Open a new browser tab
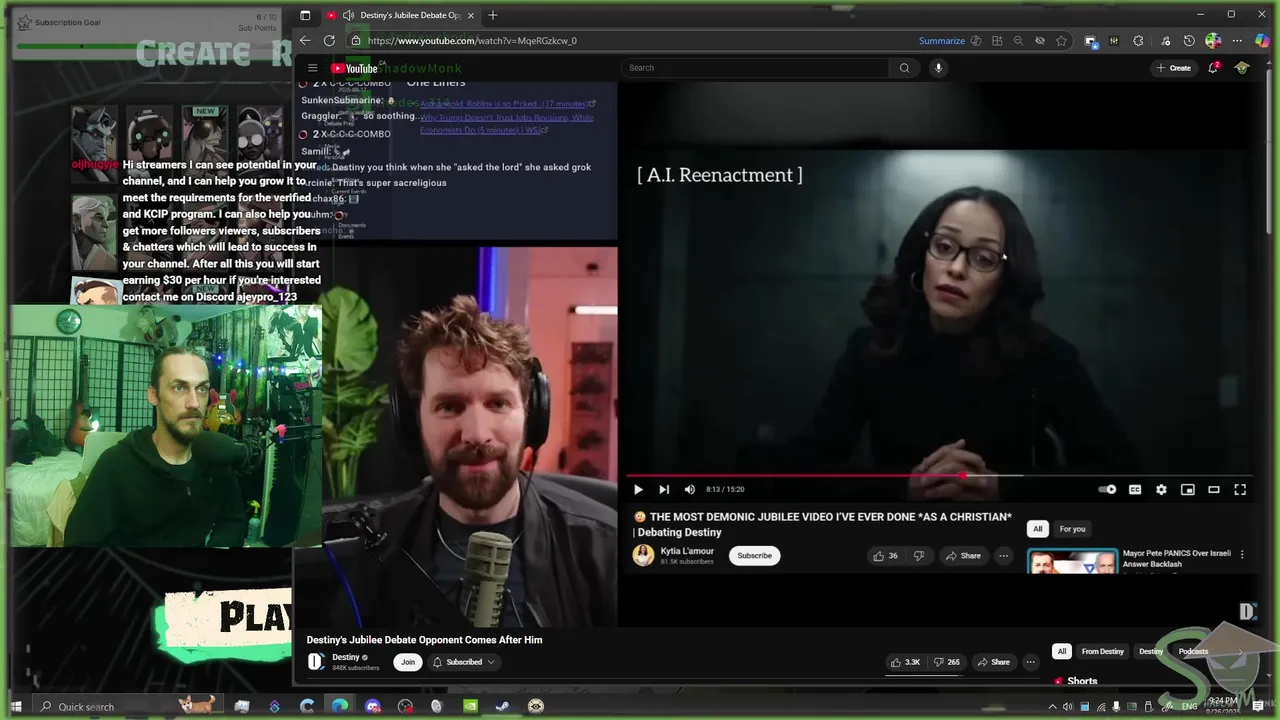Viewport: 1280px width, 720px height. (493, 15)
